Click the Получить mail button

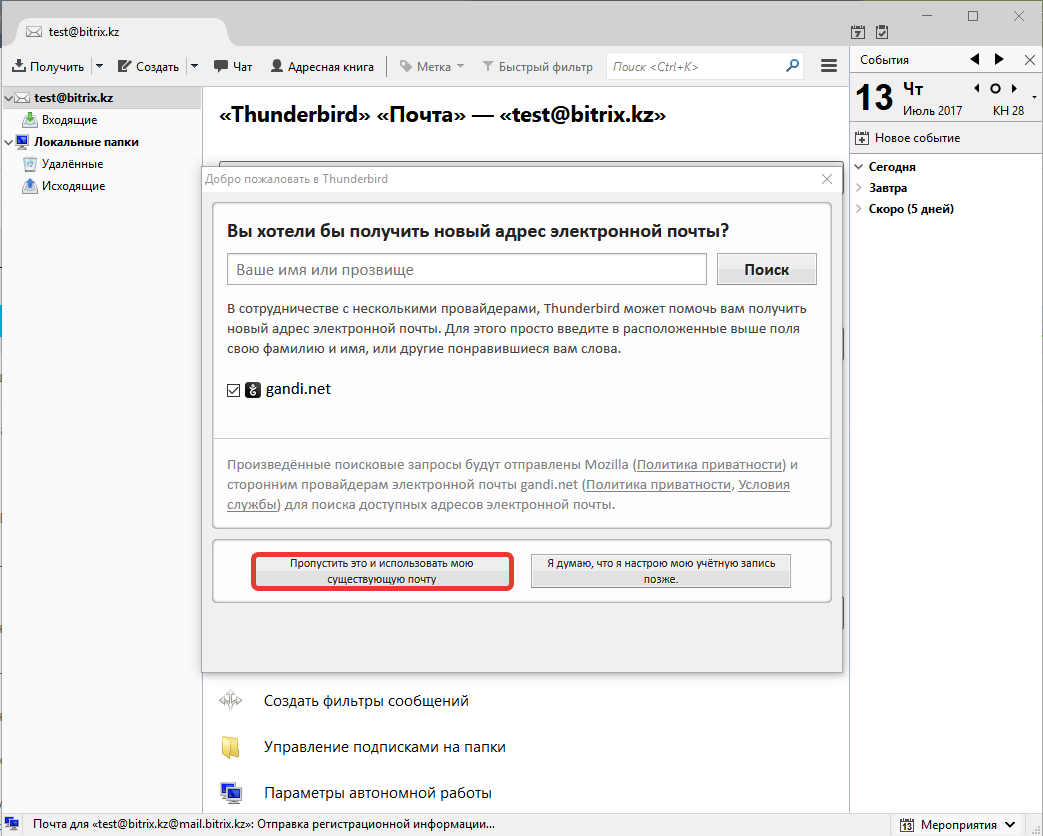click(49, 67)
